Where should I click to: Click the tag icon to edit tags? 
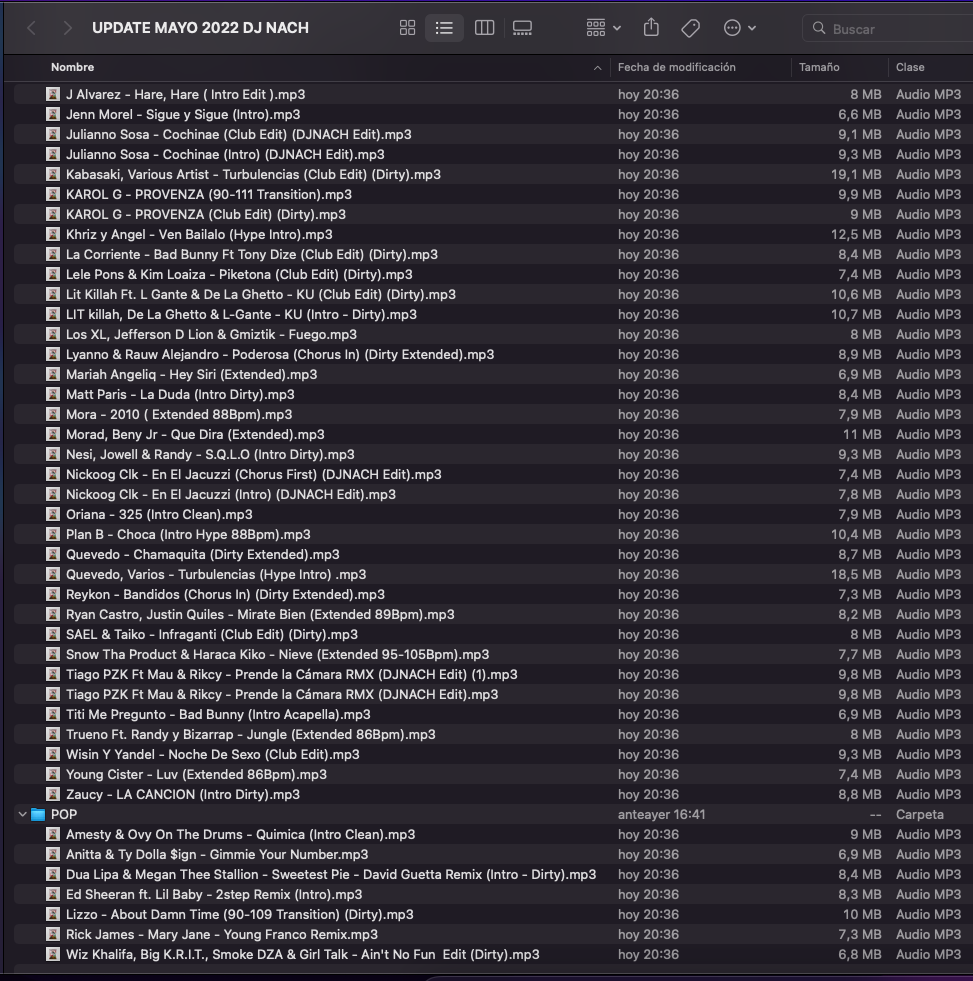(690, 28)
